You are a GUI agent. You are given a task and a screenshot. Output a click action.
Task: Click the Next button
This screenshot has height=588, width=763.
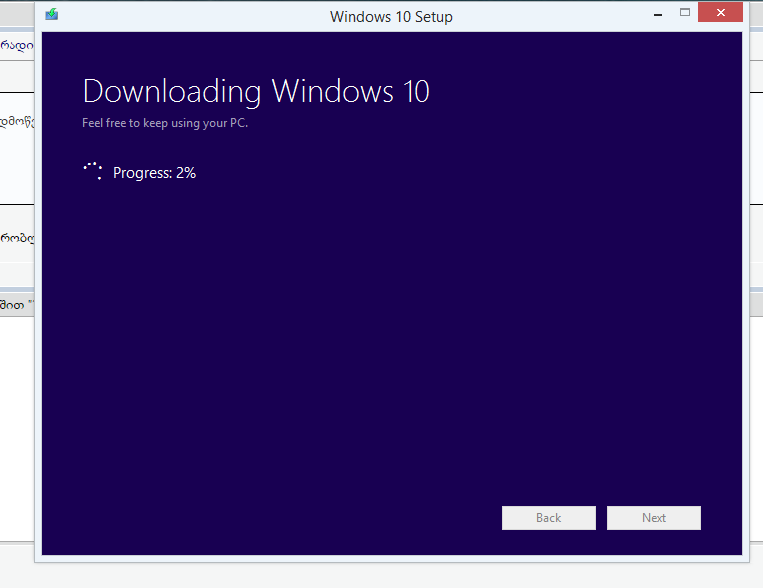pos(654,517)
